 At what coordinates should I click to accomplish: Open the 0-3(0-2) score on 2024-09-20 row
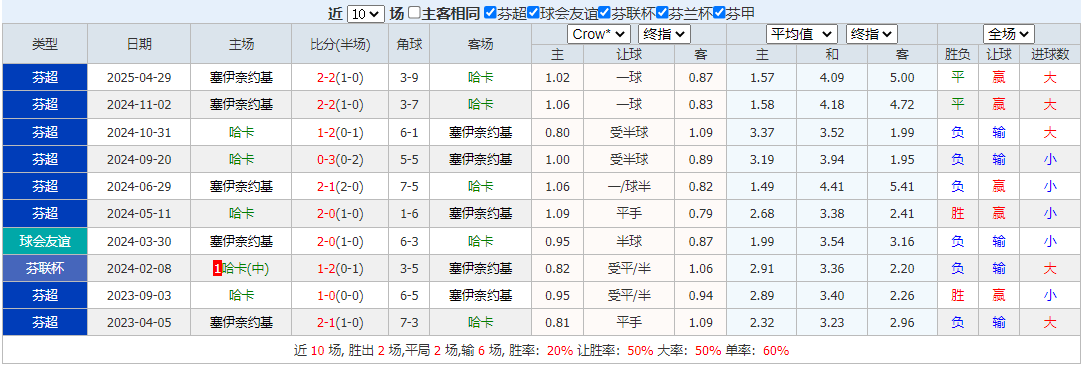pyautogui.click(x=341, y=159)
